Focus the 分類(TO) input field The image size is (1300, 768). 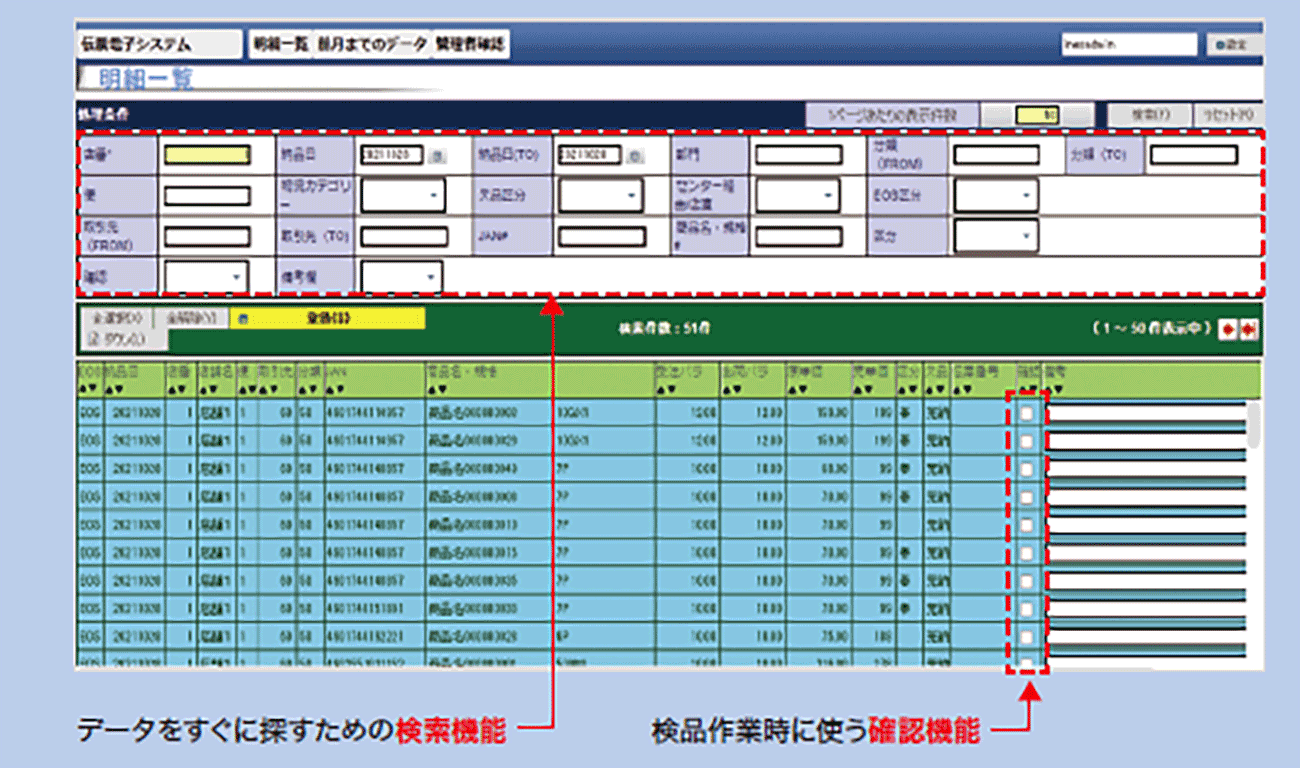pos(1193,155)
